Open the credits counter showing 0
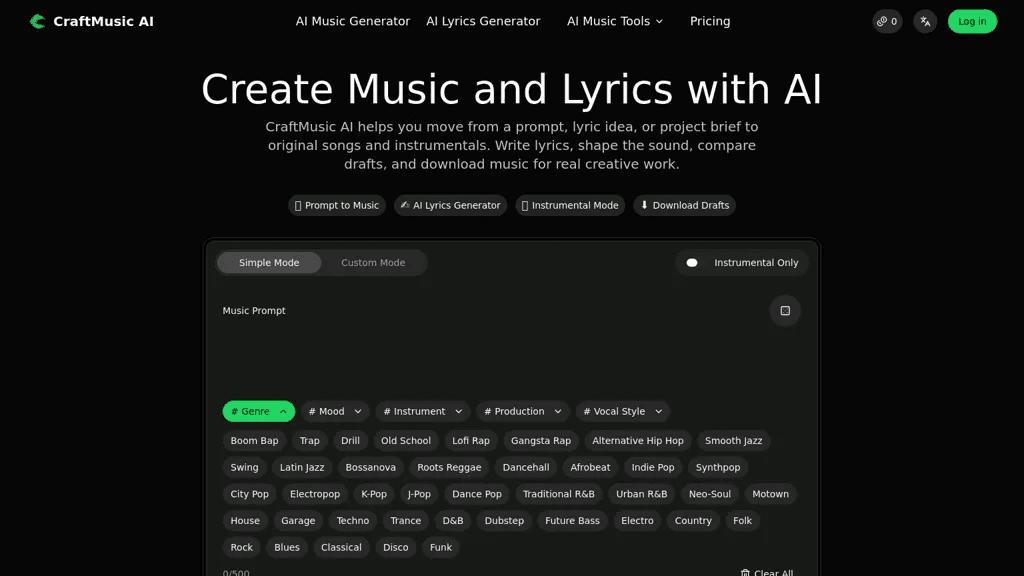 [888, 22]
